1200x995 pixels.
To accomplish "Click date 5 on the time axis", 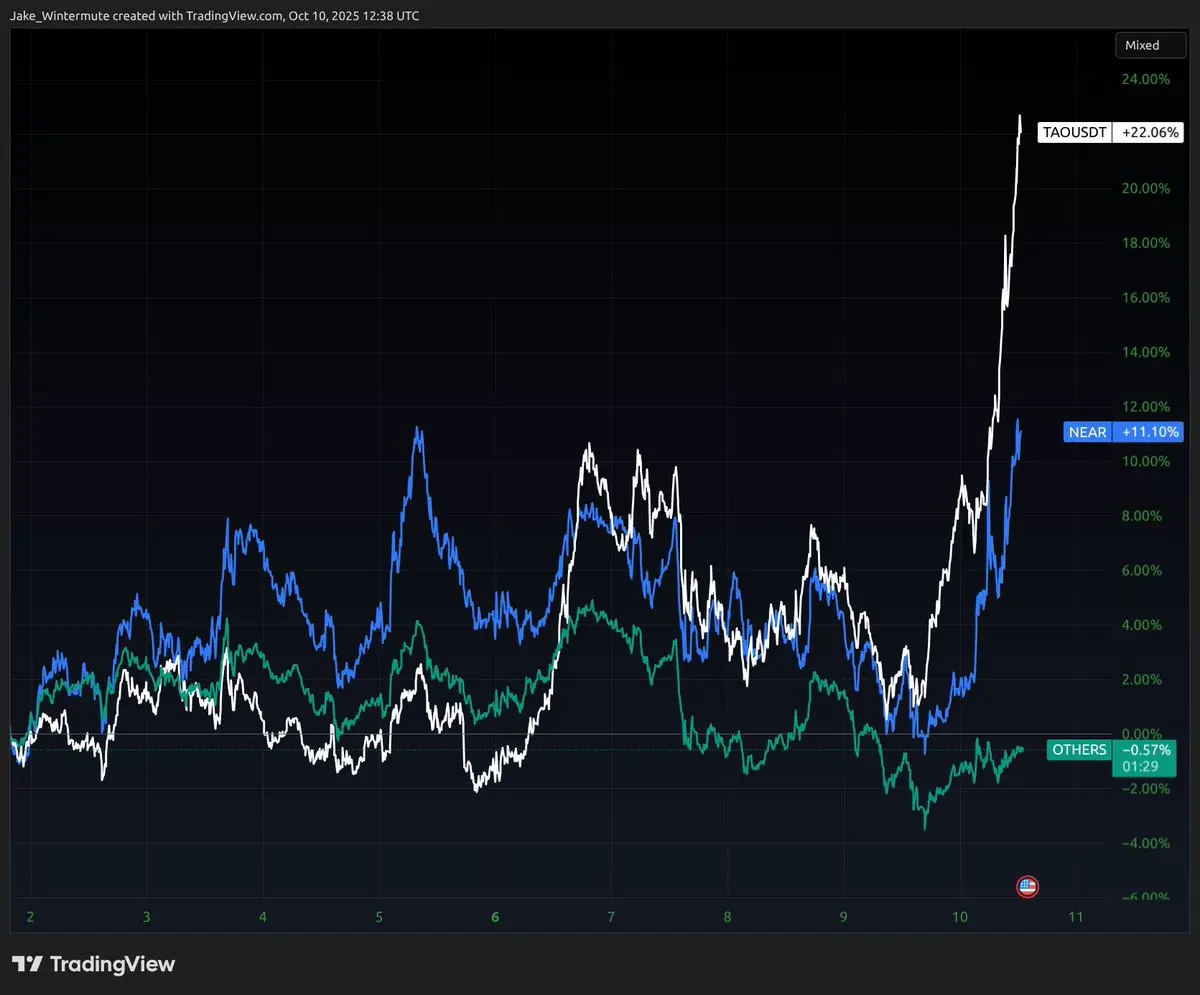I will point(379,917).
